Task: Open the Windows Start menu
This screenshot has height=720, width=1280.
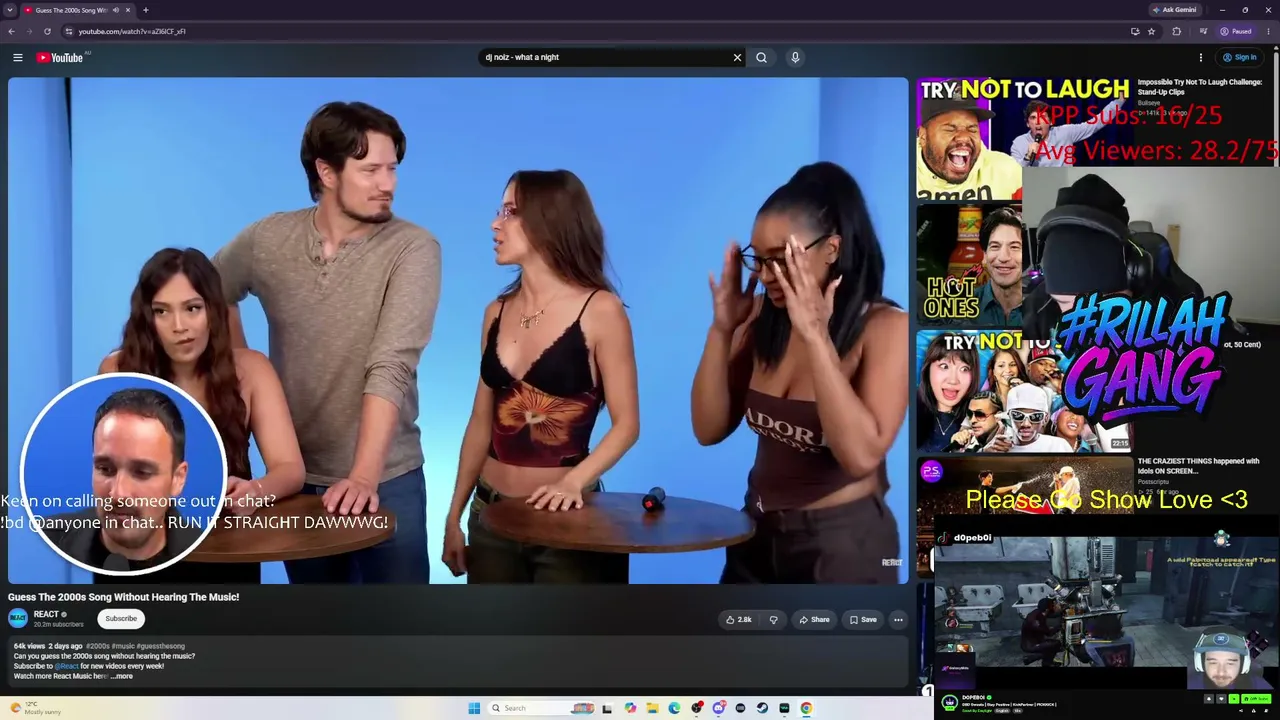Action: coord(474,708)
